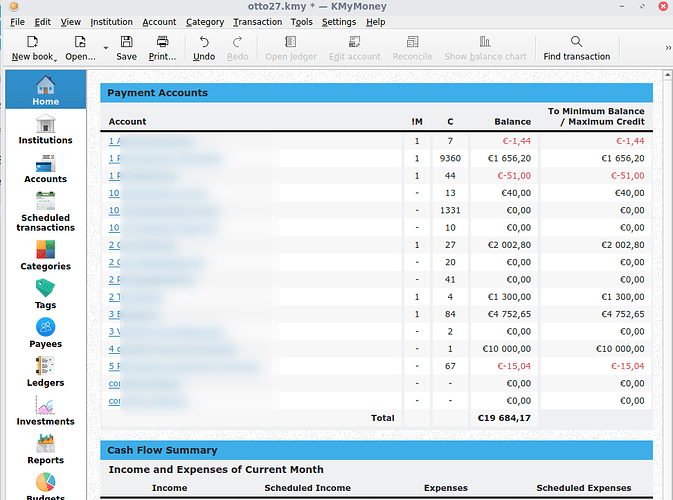
Task: Expand the toolbar overflow chevron
Action: (667, 47)
